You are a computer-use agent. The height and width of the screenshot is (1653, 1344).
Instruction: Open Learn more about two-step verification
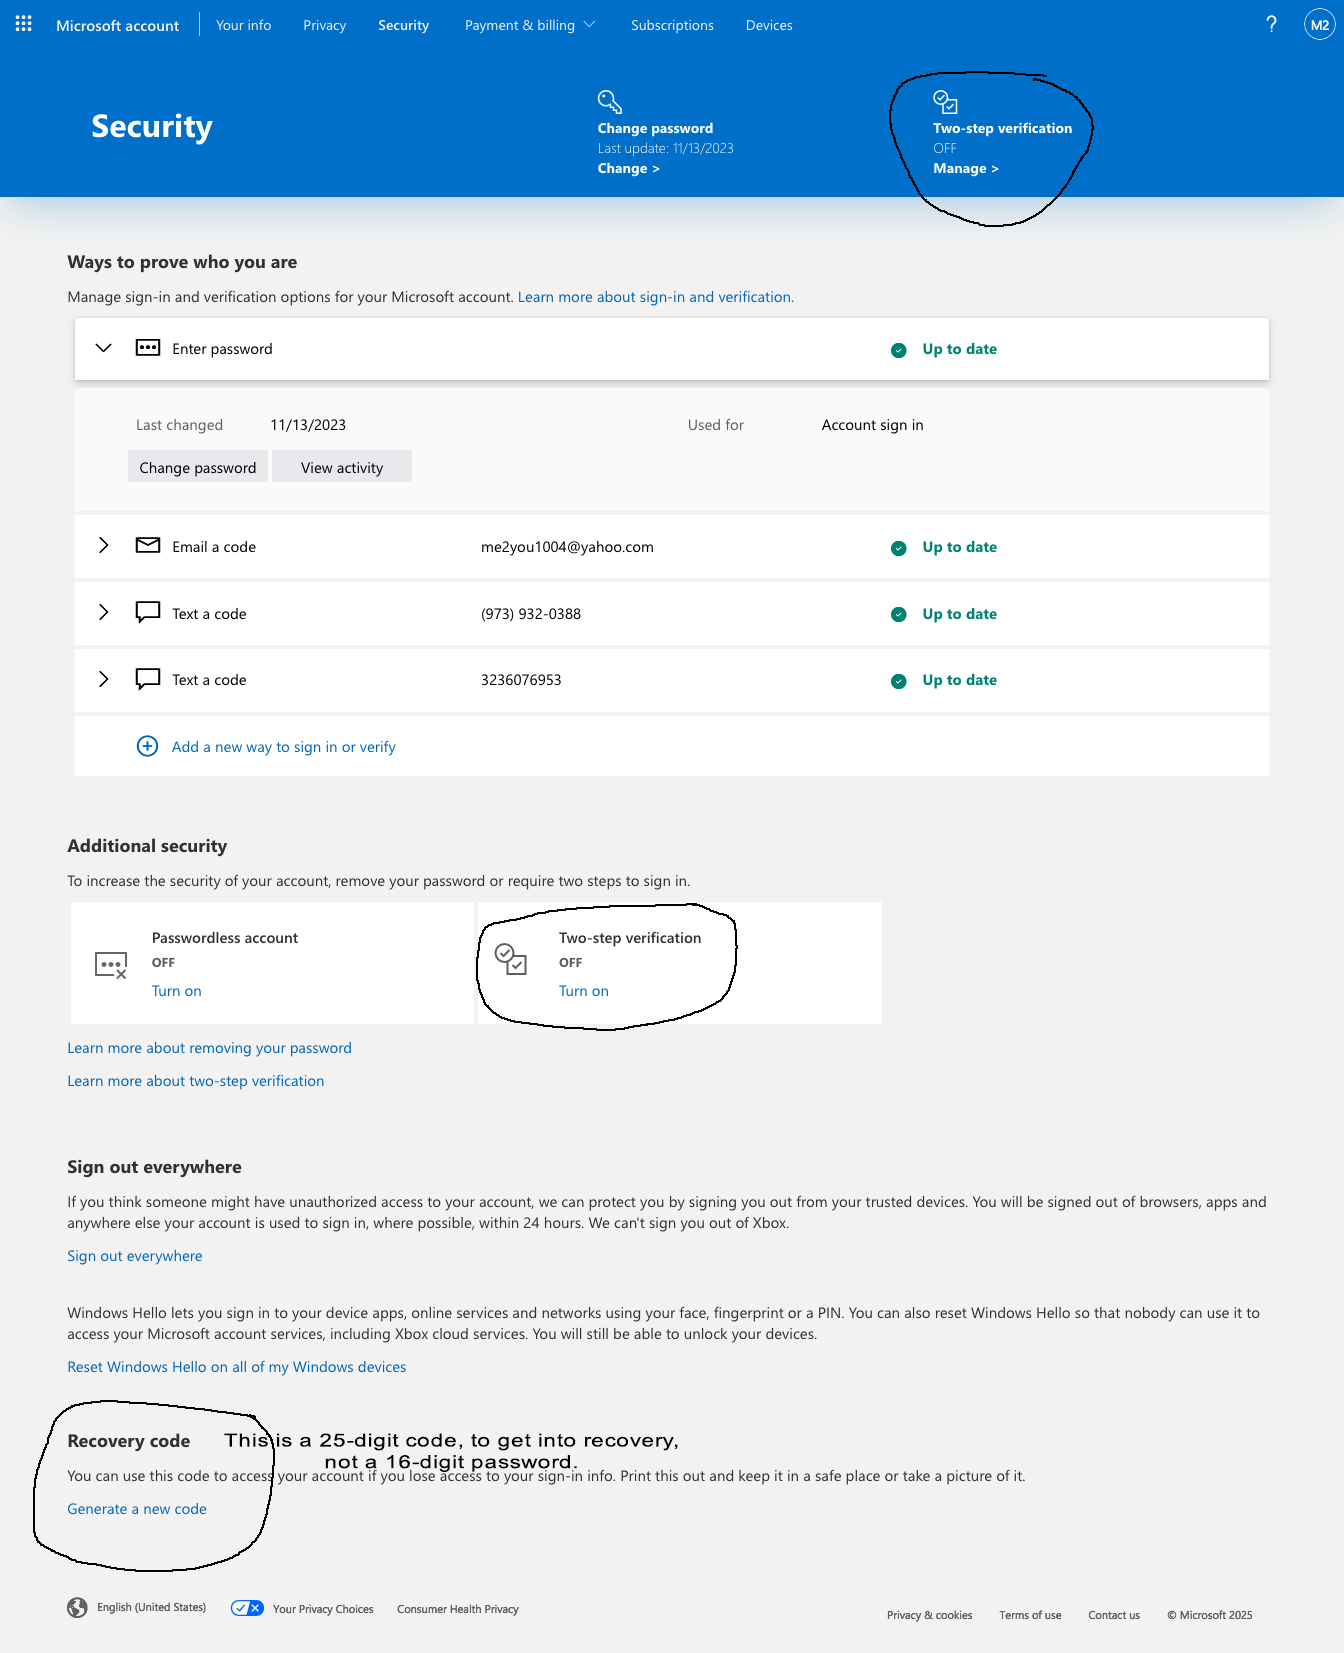click(196, 1081)
